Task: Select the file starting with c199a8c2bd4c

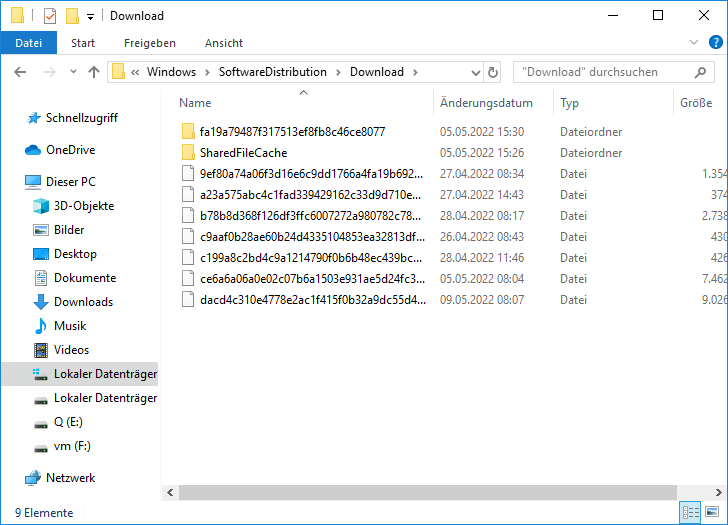Action: coord(311,258)
